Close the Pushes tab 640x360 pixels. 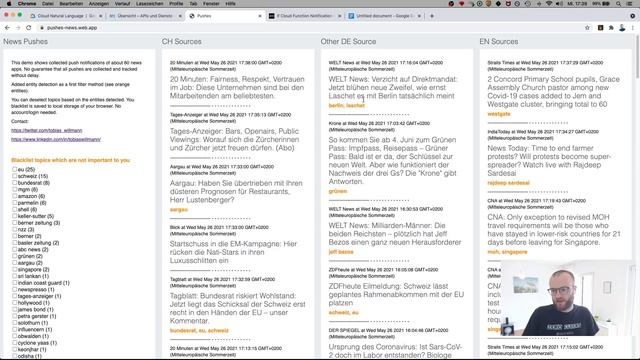click(260, 16)
